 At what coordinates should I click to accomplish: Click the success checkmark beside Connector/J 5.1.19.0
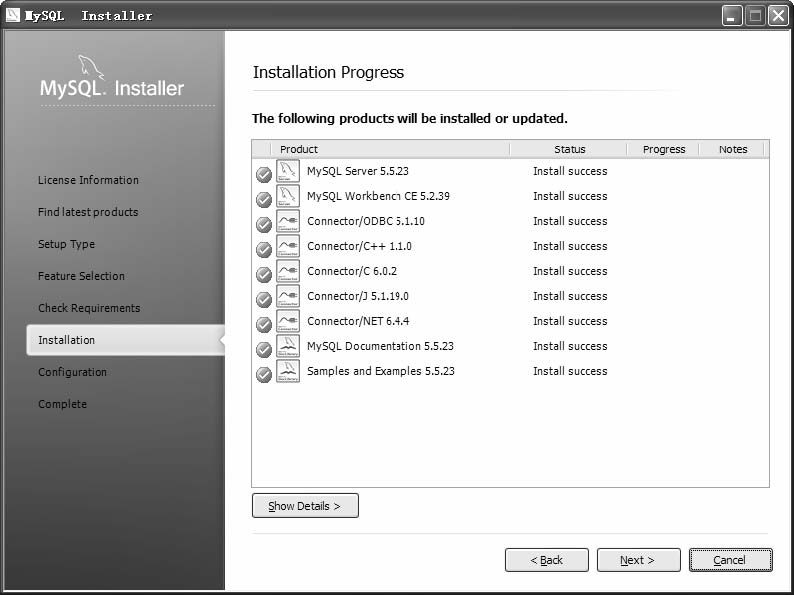pyautogui.click(x=264, y=300)
